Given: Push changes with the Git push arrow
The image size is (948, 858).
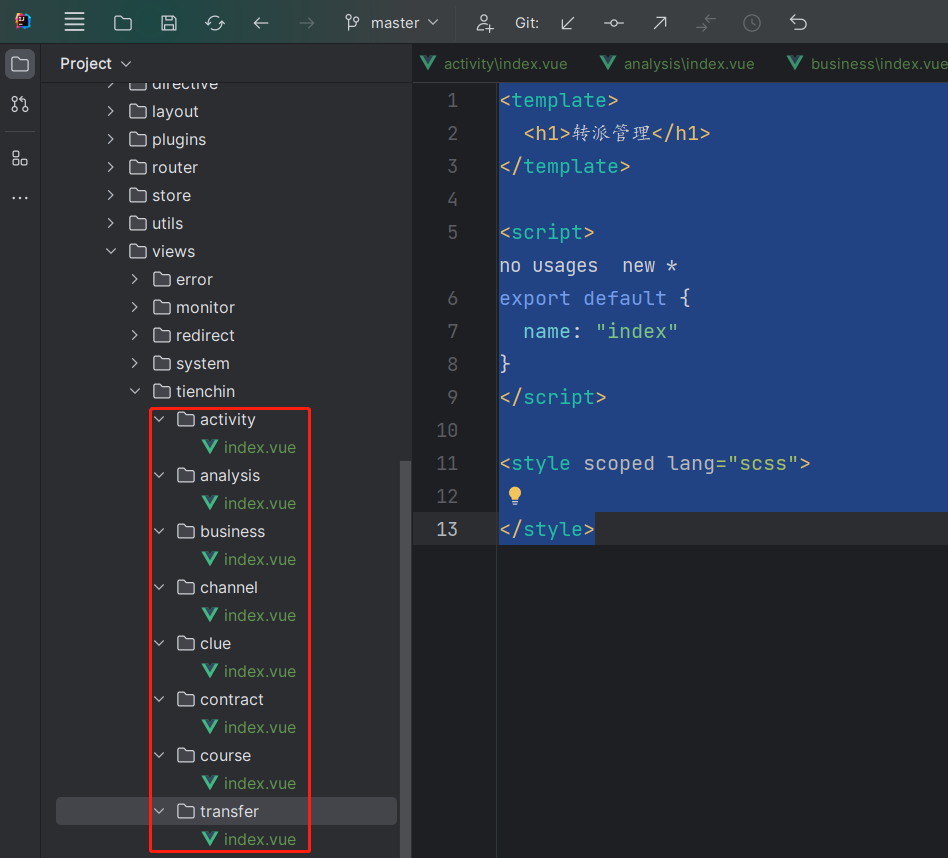Looking at the screenshot, I should pos(660,23).
